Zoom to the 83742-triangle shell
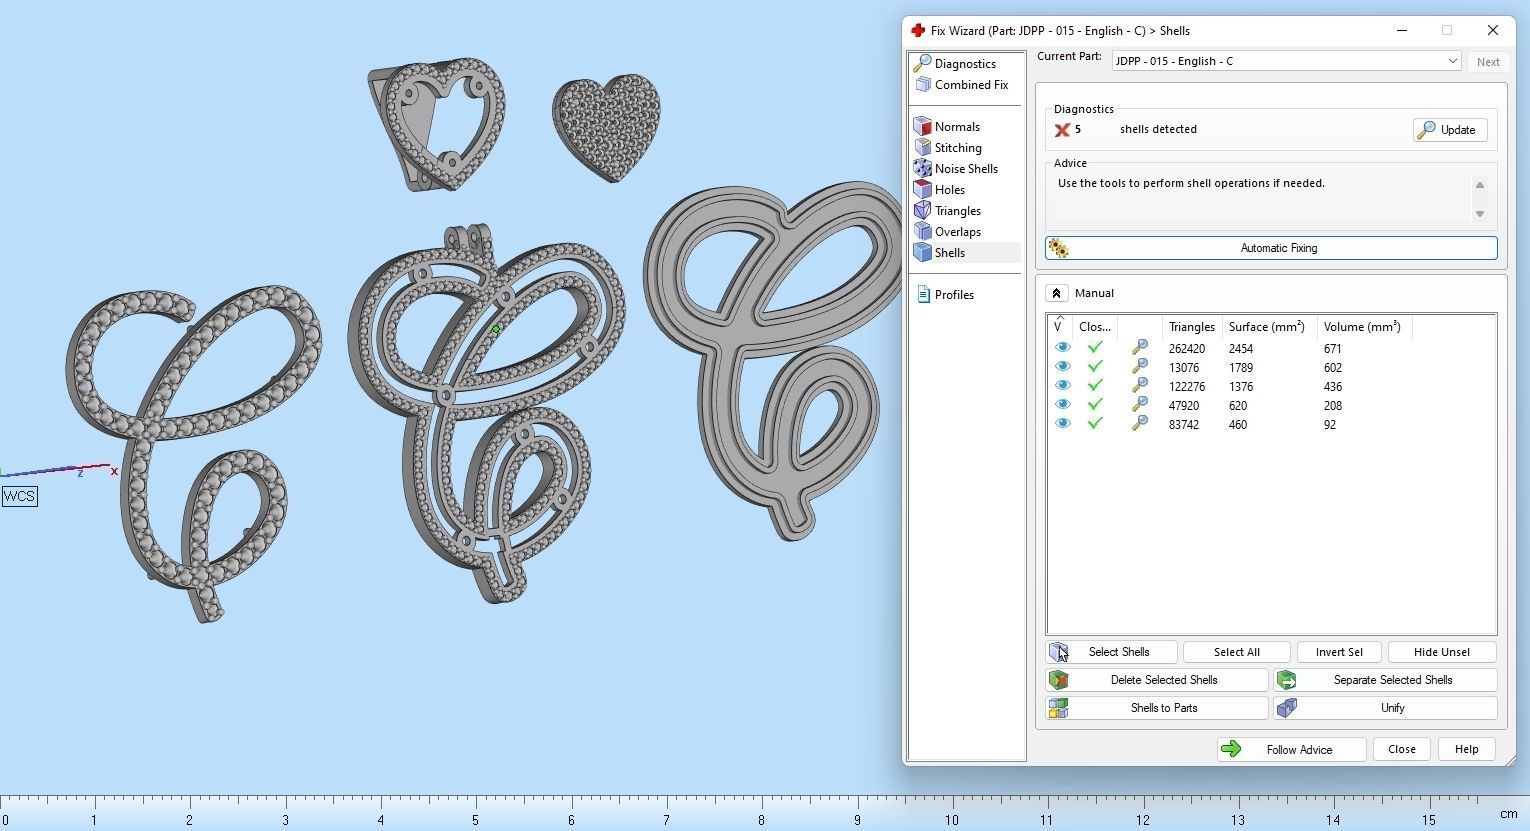1530x831 pixels. click(1139, 424)
